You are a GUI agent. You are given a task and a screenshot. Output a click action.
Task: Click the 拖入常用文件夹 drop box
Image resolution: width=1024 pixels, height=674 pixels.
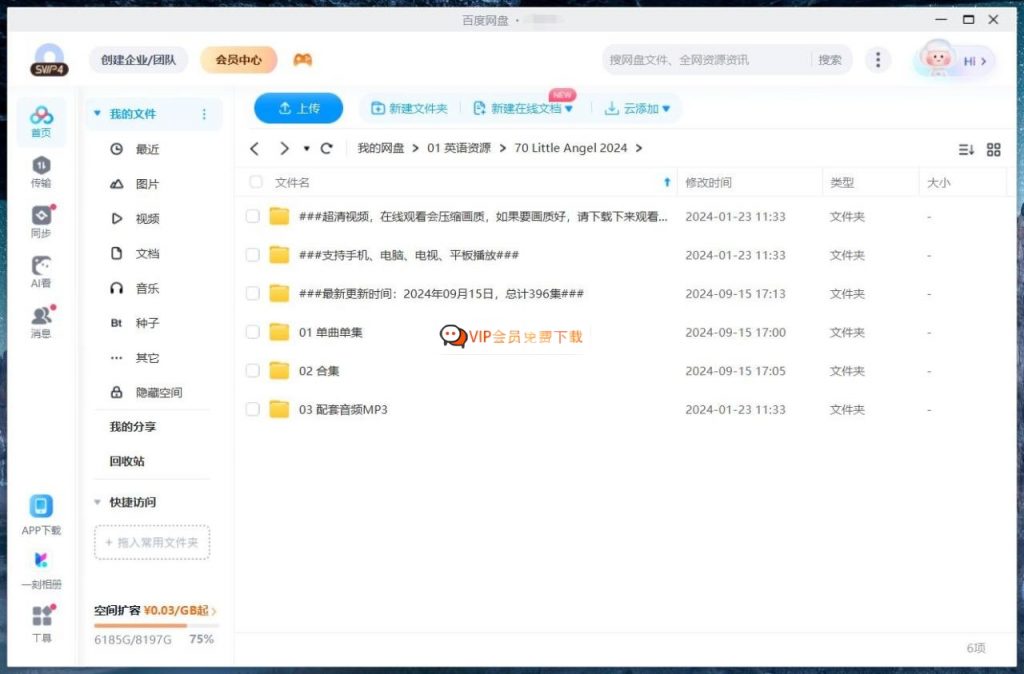pyautogui.click(x=152, y=542)
